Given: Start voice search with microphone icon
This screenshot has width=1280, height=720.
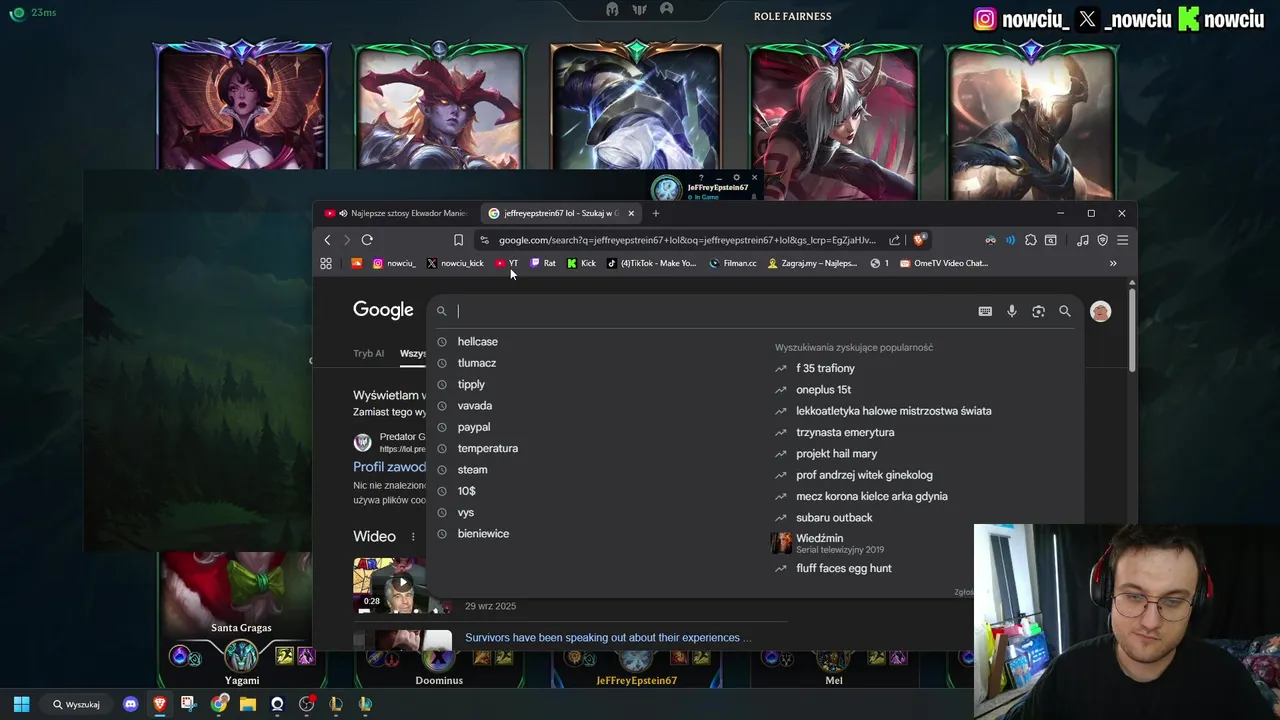Looking at the screenshot, I should point(1012,311).
